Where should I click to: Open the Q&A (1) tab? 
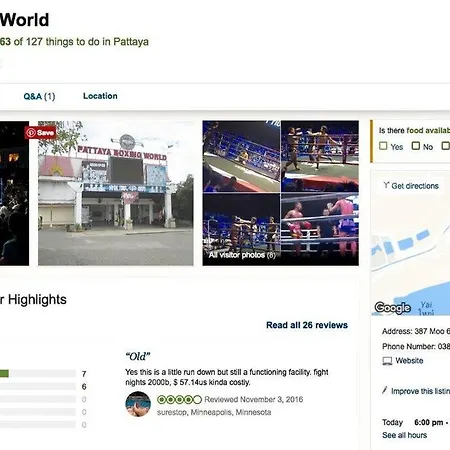tap(39, 96)
